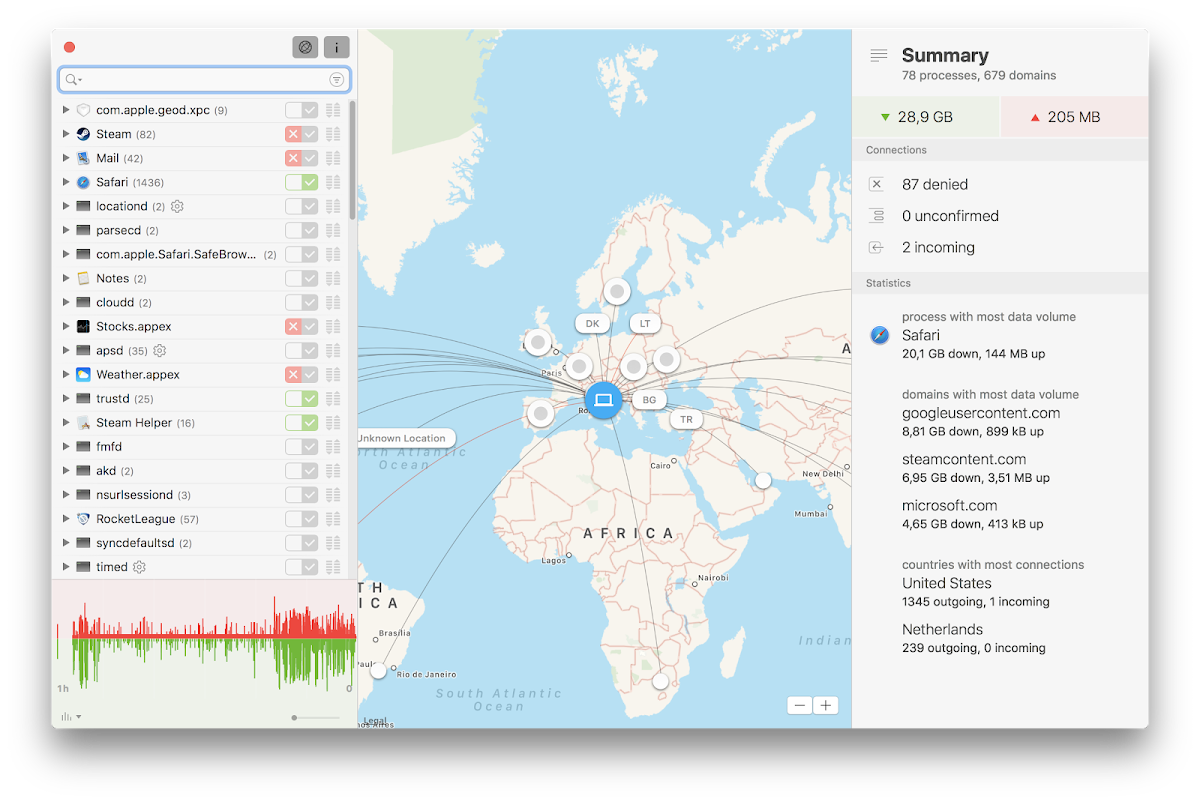The height and width of the screenshot is (802, 1200).
Task: Zoom in the map with plus button
Action: point(826,705)
